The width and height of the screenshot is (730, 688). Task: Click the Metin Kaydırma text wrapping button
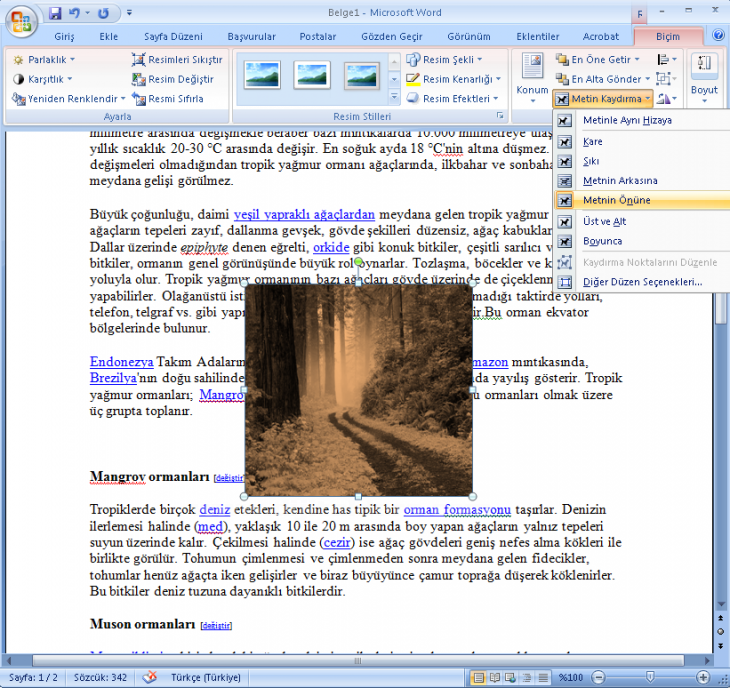coord(603,99)
